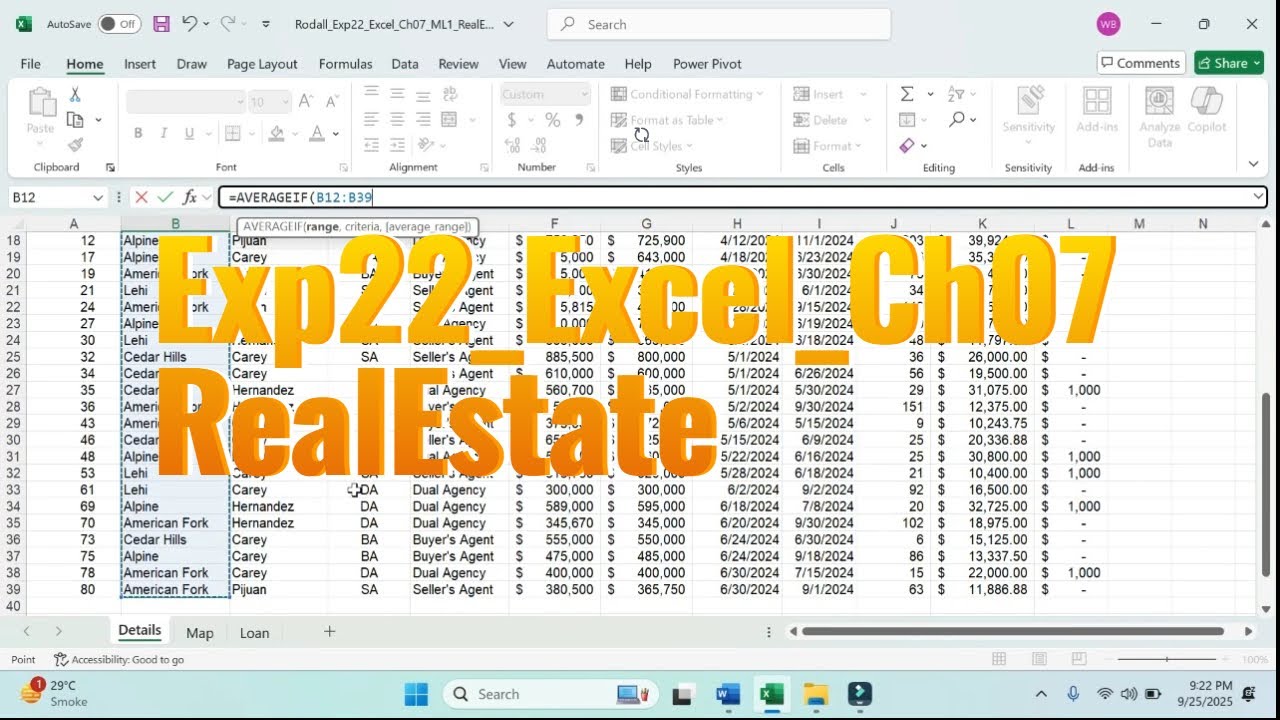The image size is (1280, 720).
Task: Open Format as Table dropdown
Action: (x=667, y=120)
